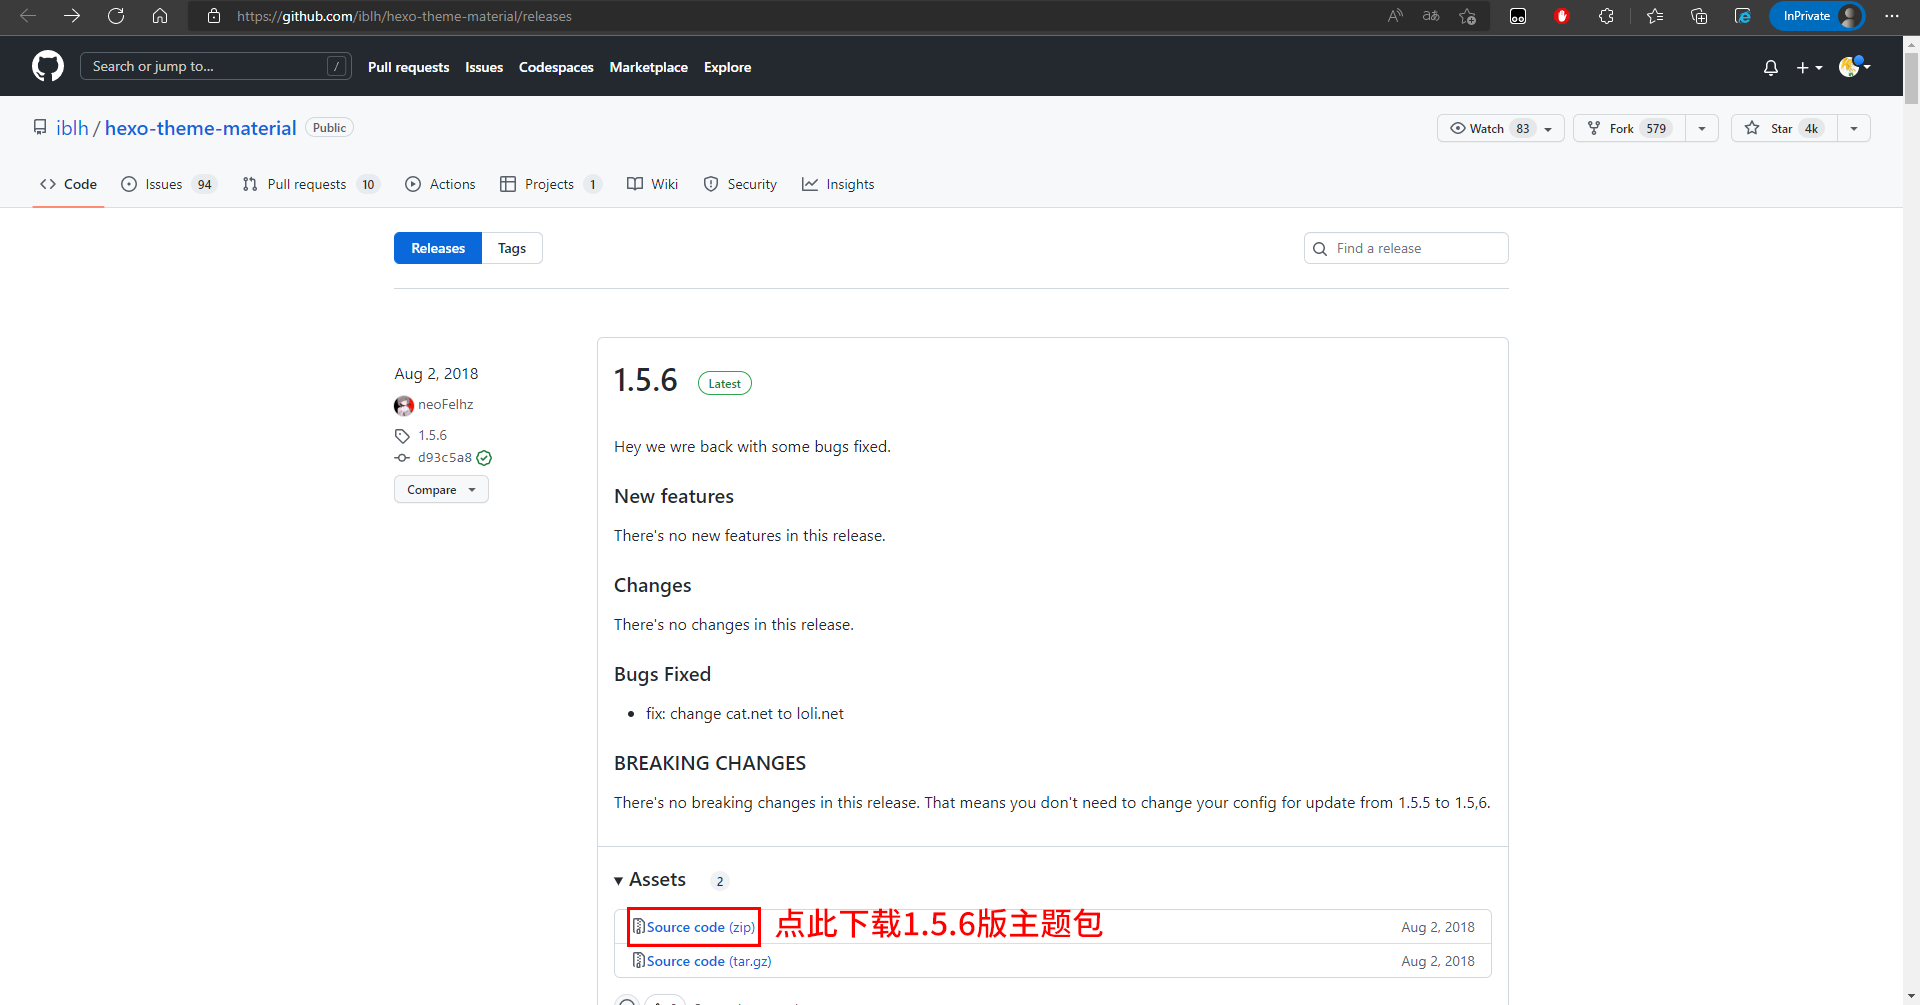
Task: Open GitHub notifications bell
Action: tap(1771, 67)
